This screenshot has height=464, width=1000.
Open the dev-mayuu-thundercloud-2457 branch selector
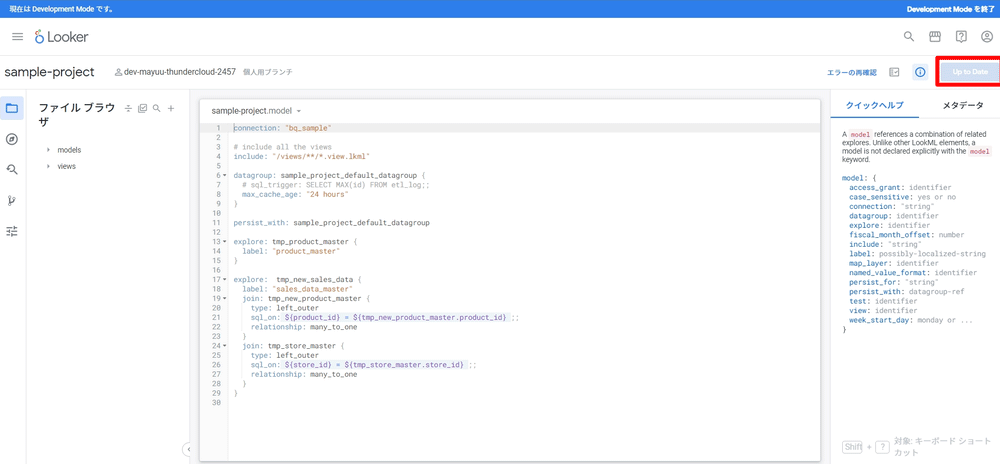click(x=180, y=73)
